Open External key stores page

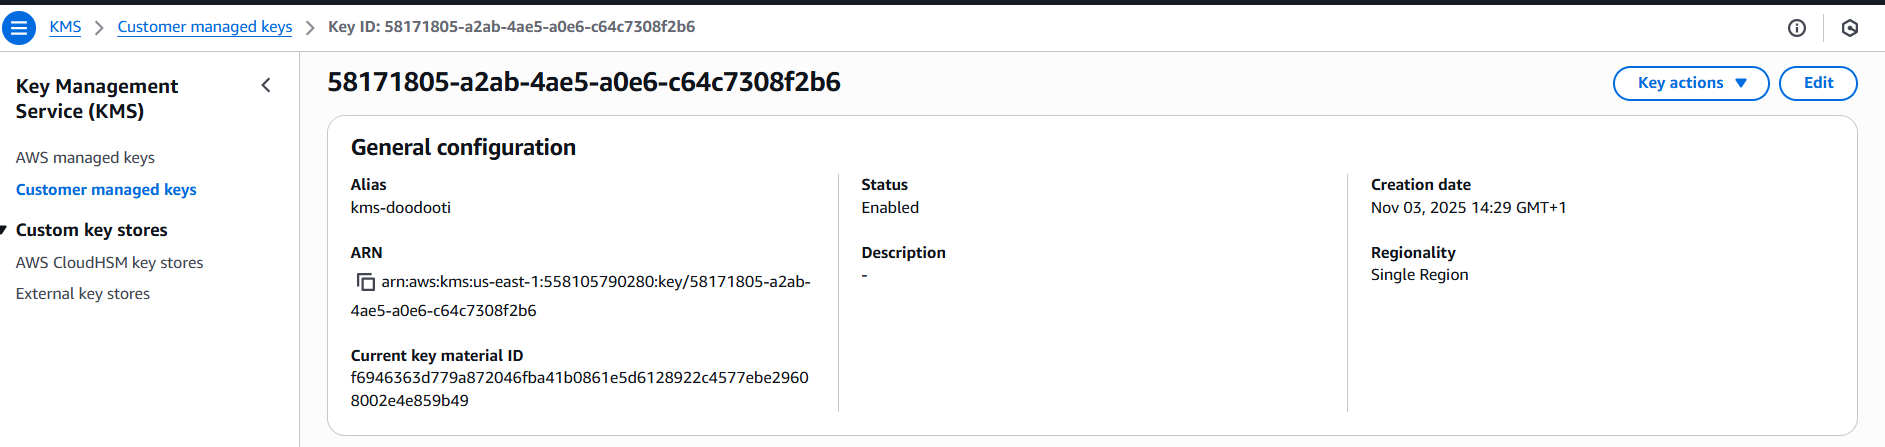83,294
